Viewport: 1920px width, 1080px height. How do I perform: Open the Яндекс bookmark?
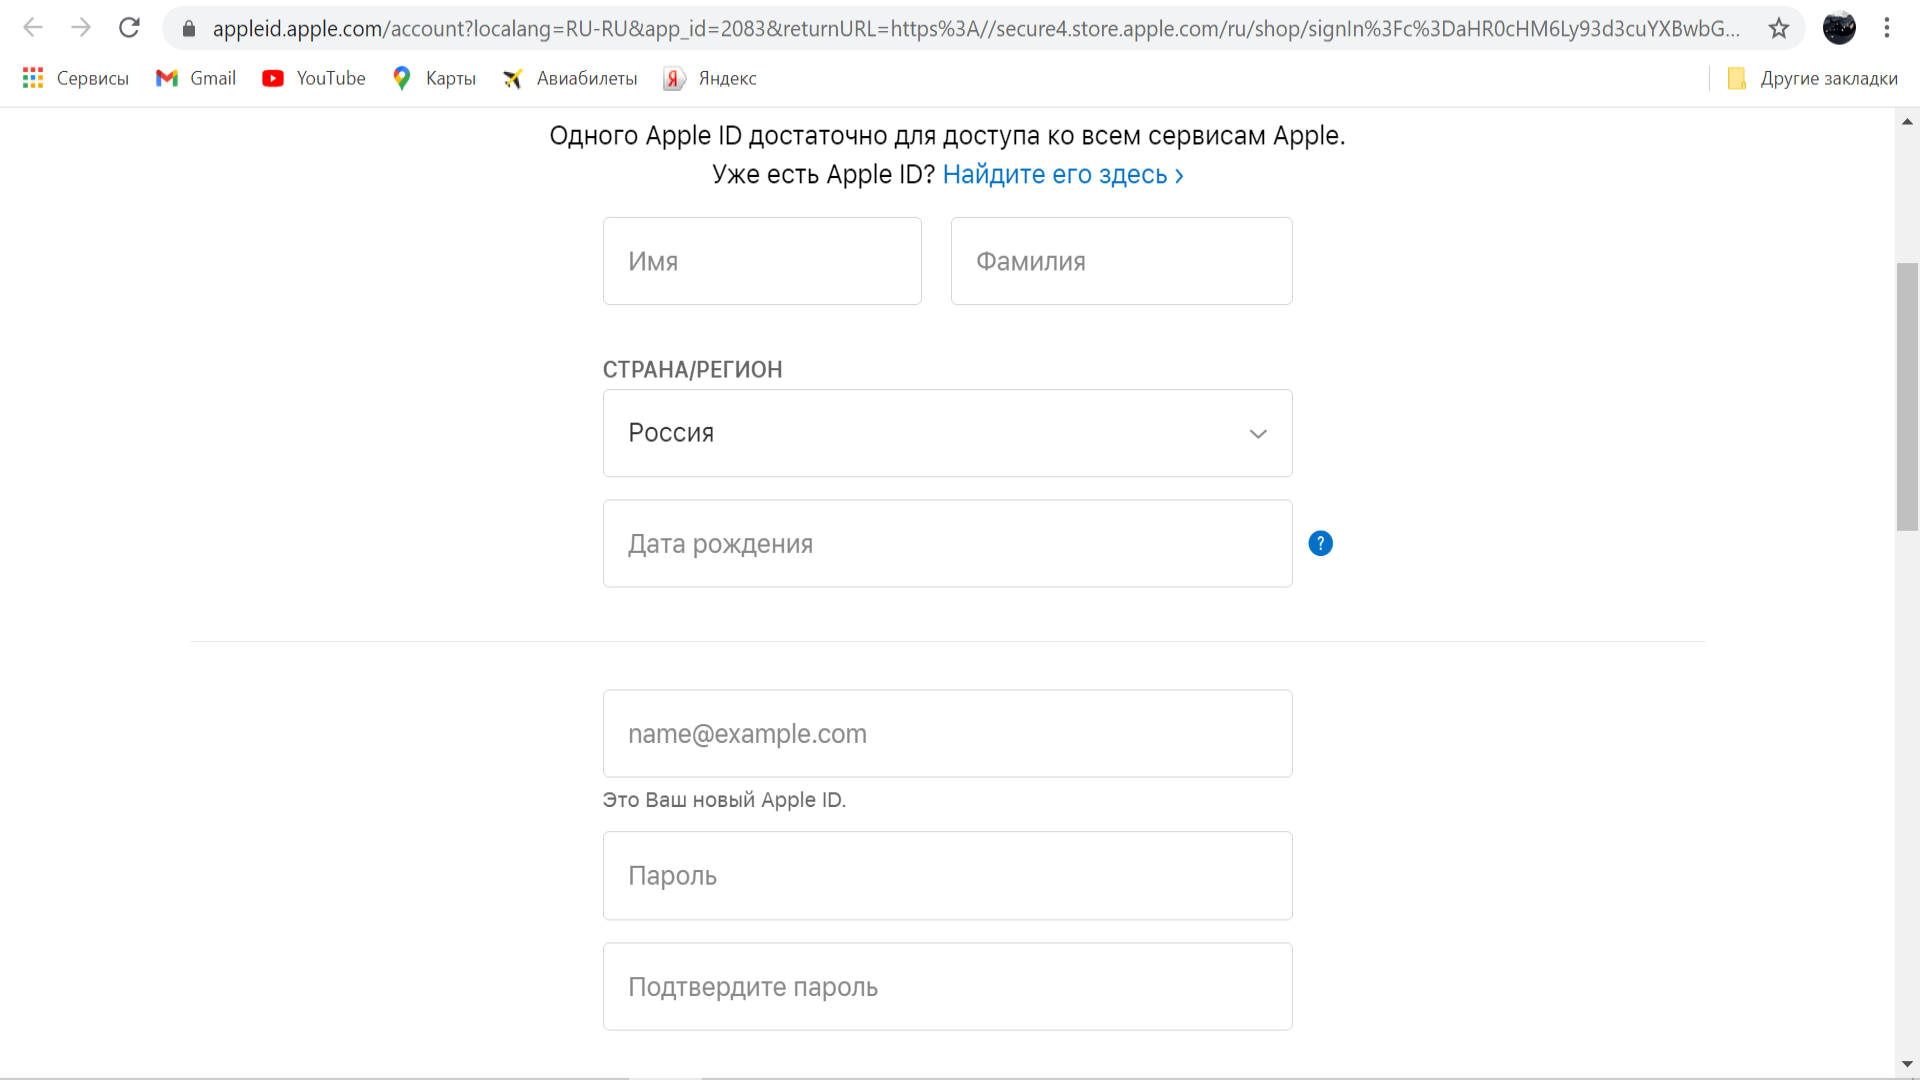click(710, 78)
